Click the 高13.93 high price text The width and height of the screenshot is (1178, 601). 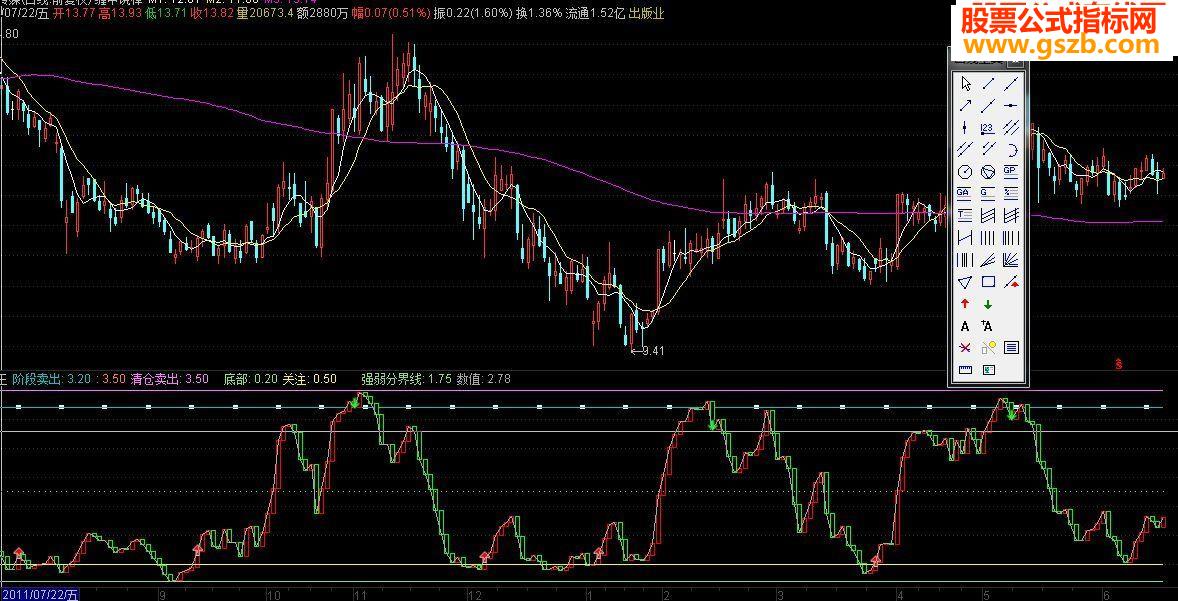(120, 13)
